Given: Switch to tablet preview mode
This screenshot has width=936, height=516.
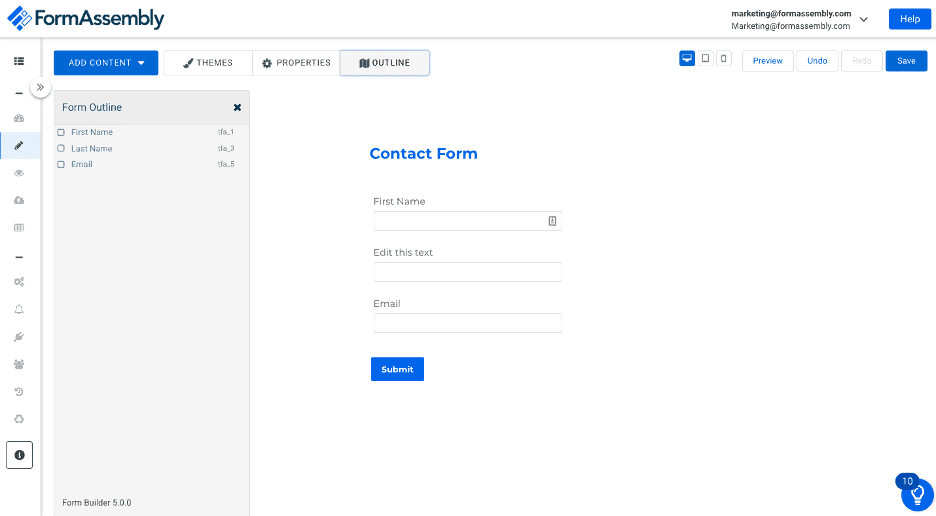Looking at the screenshot, I should coord(706,59).
